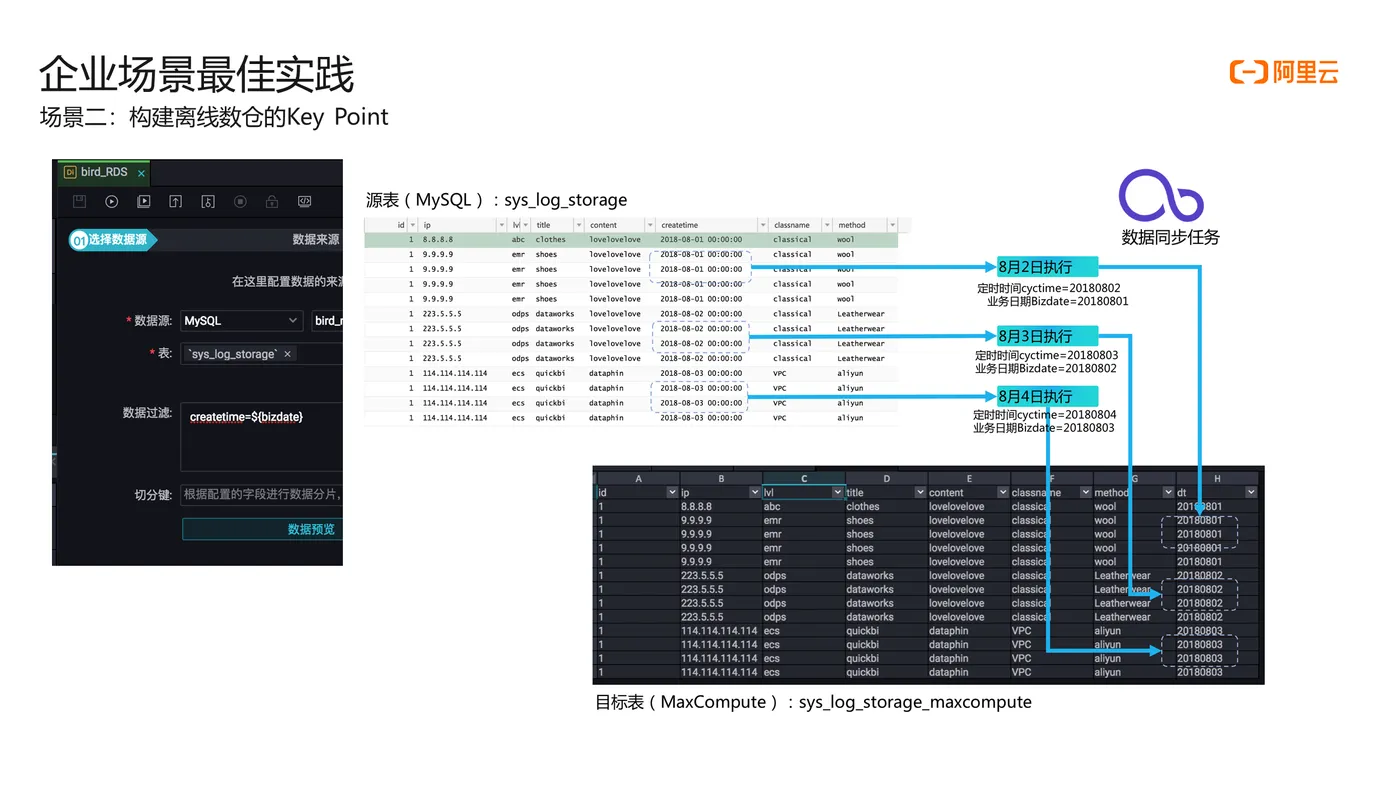Click the save disk icon in bird_RDS toolbar
The width and height of the screenshot is (1400, 788).
(x=80, y=202)
